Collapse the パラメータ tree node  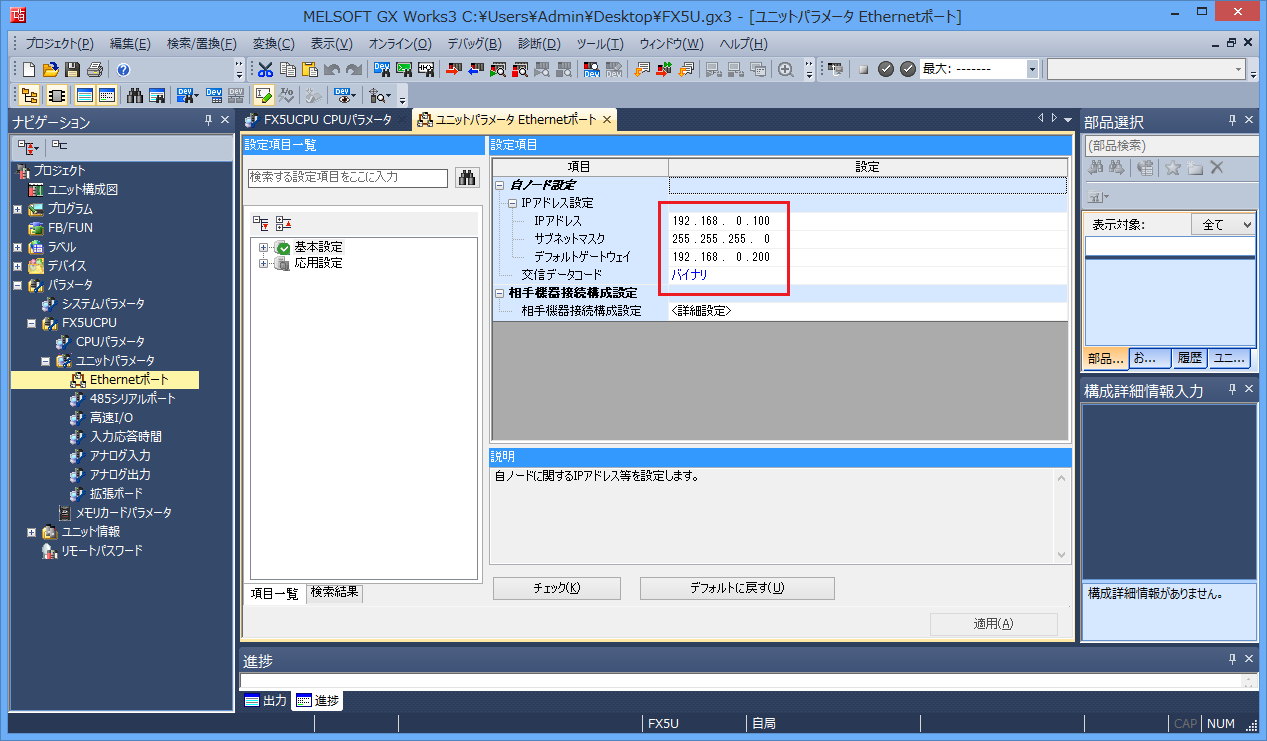coord(18,285)
